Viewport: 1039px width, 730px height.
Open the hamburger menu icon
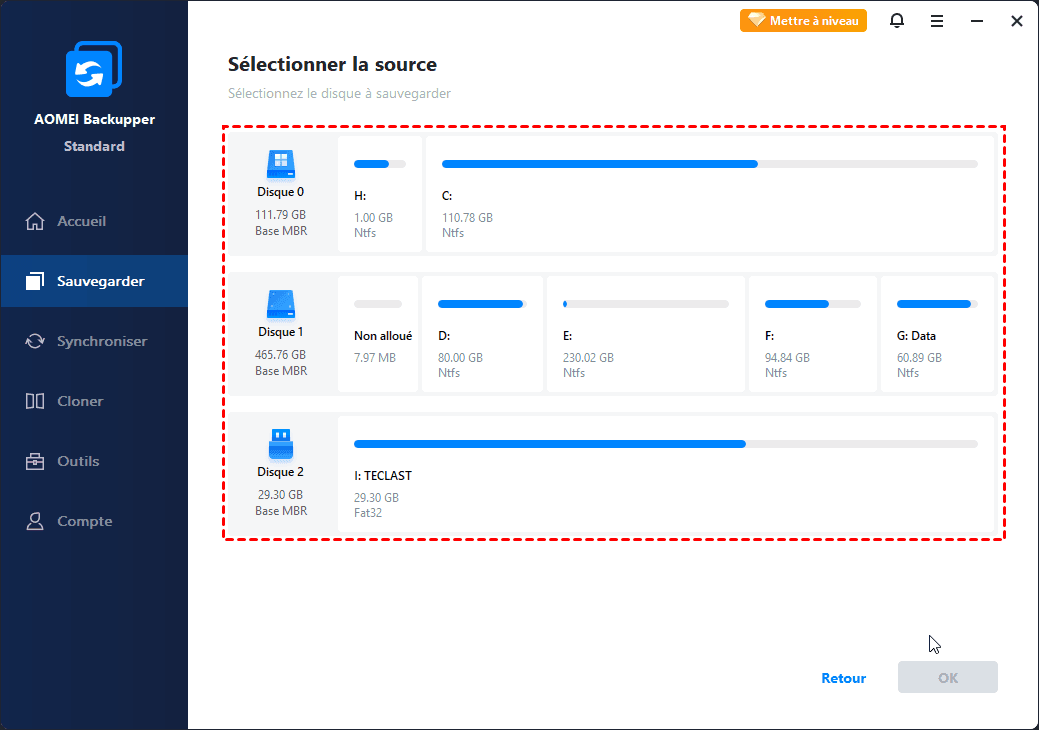[x=936, y=21]
